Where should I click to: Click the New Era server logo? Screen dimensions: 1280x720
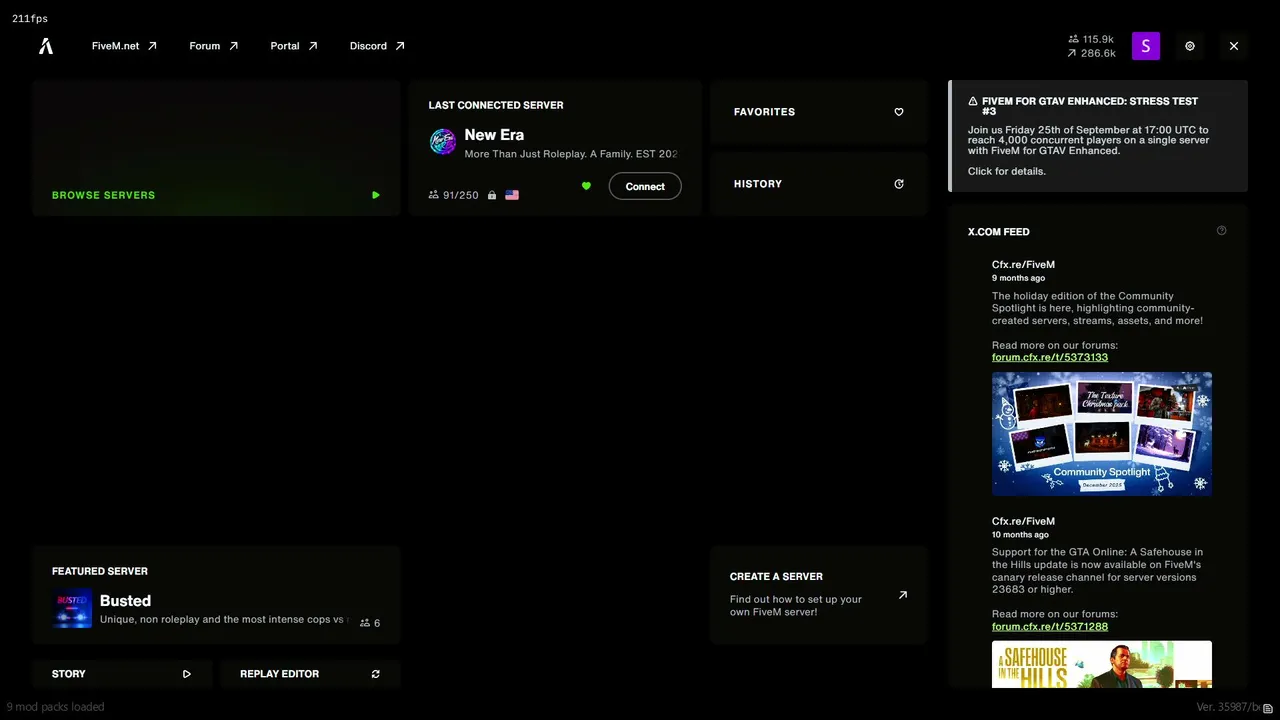pos(443,141)
